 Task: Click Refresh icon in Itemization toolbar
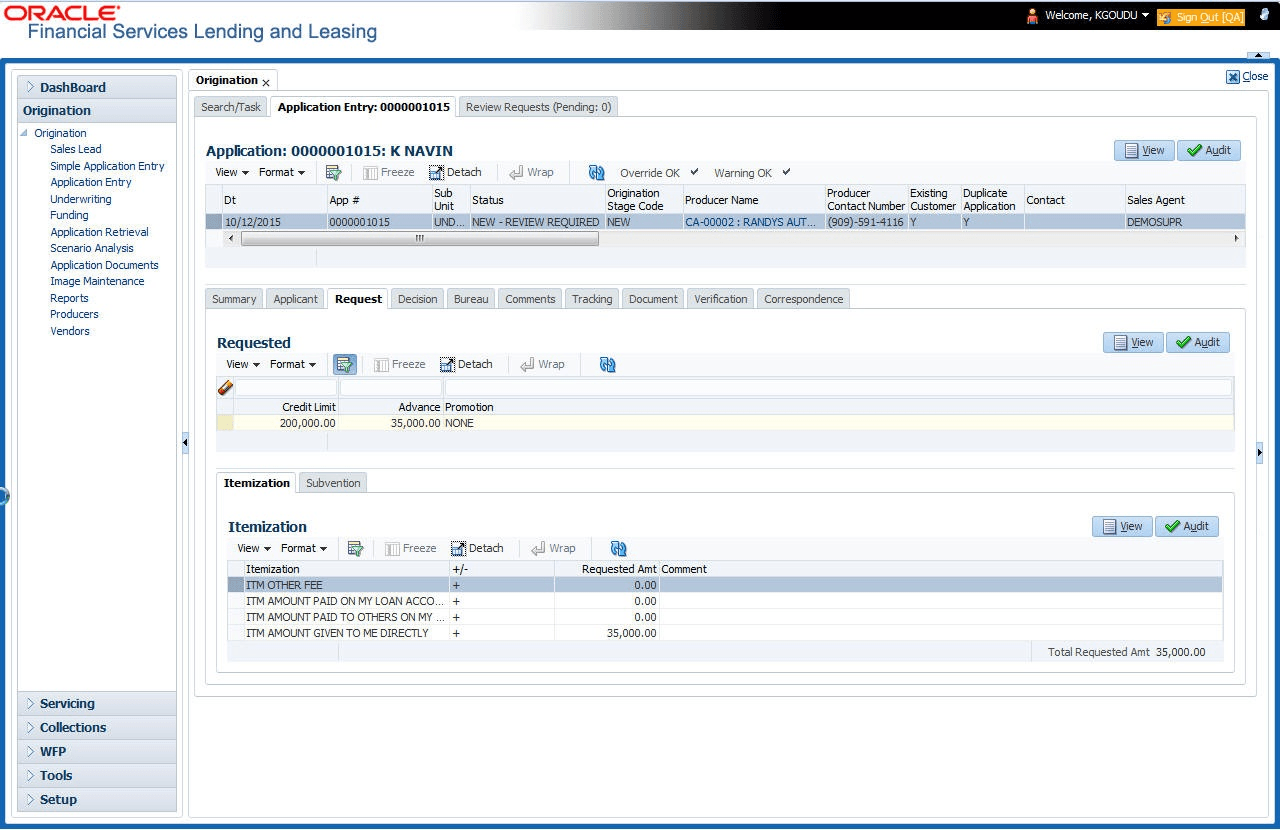(x=618, y=548)
